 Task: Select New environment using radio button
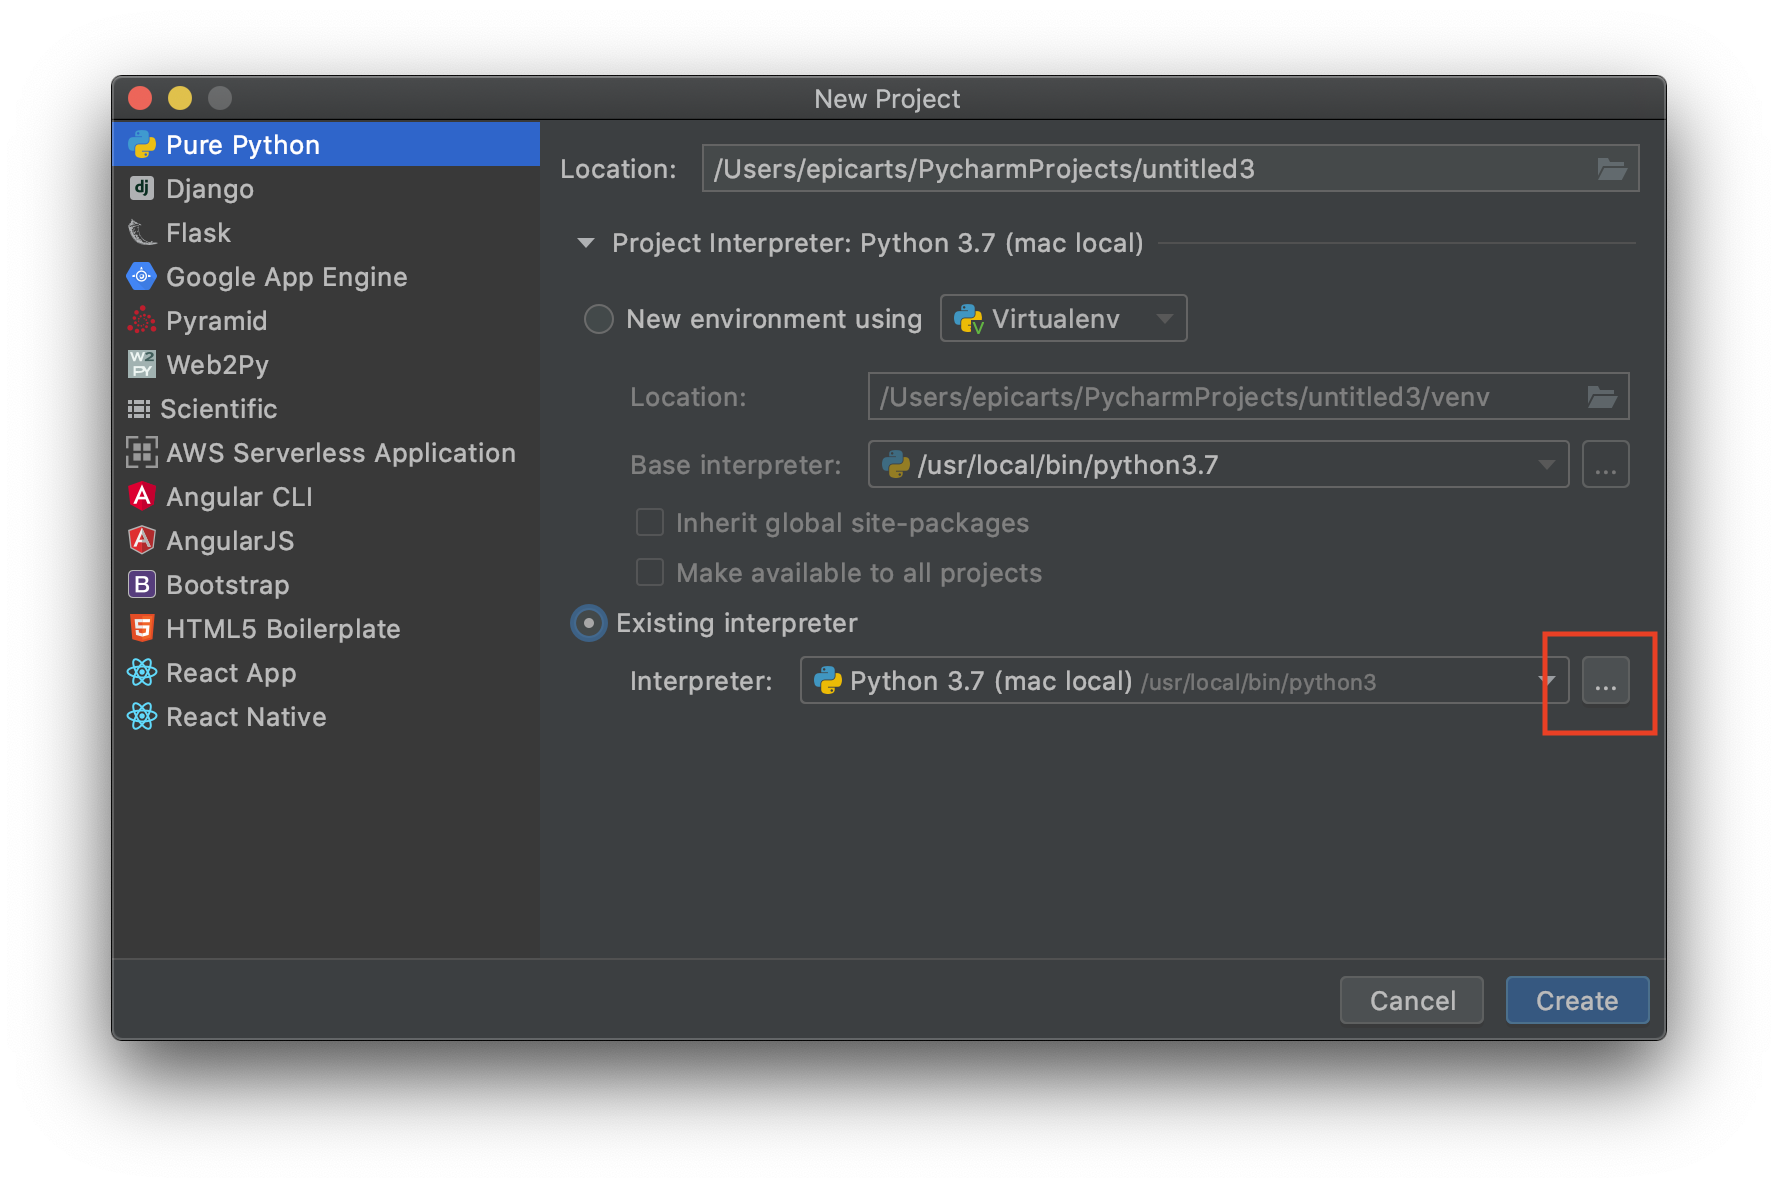(x=598, y=319)
